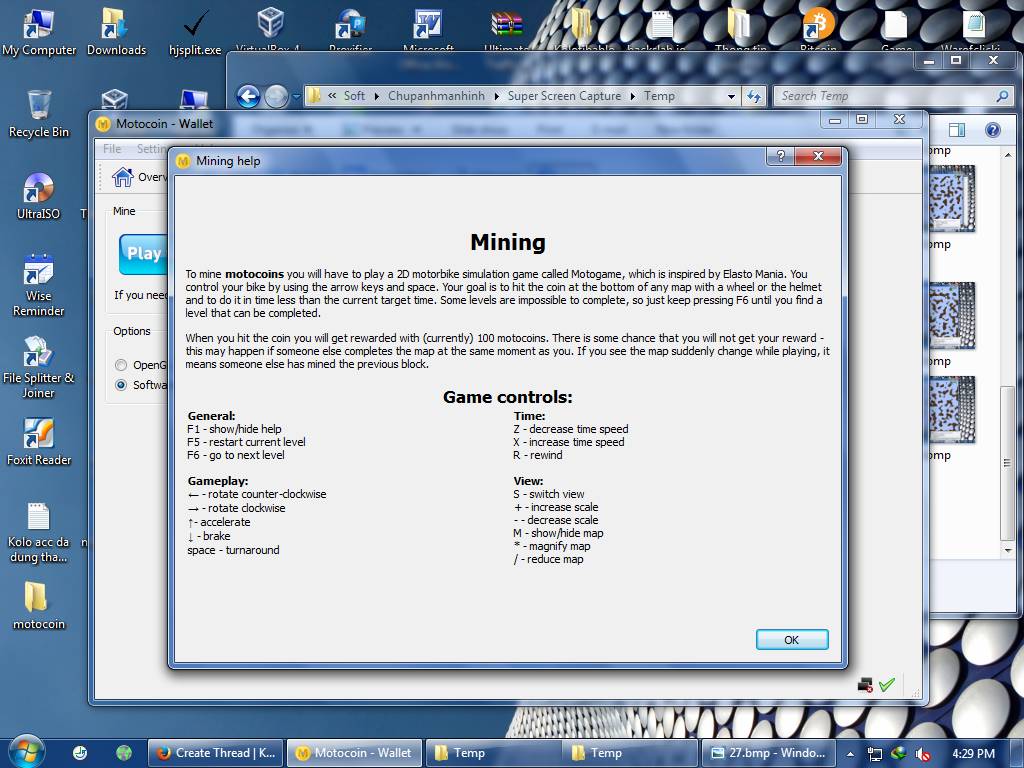
Task: Open the Settings menu in Motocoin Wallet
Action: click(x=151, y=149)
